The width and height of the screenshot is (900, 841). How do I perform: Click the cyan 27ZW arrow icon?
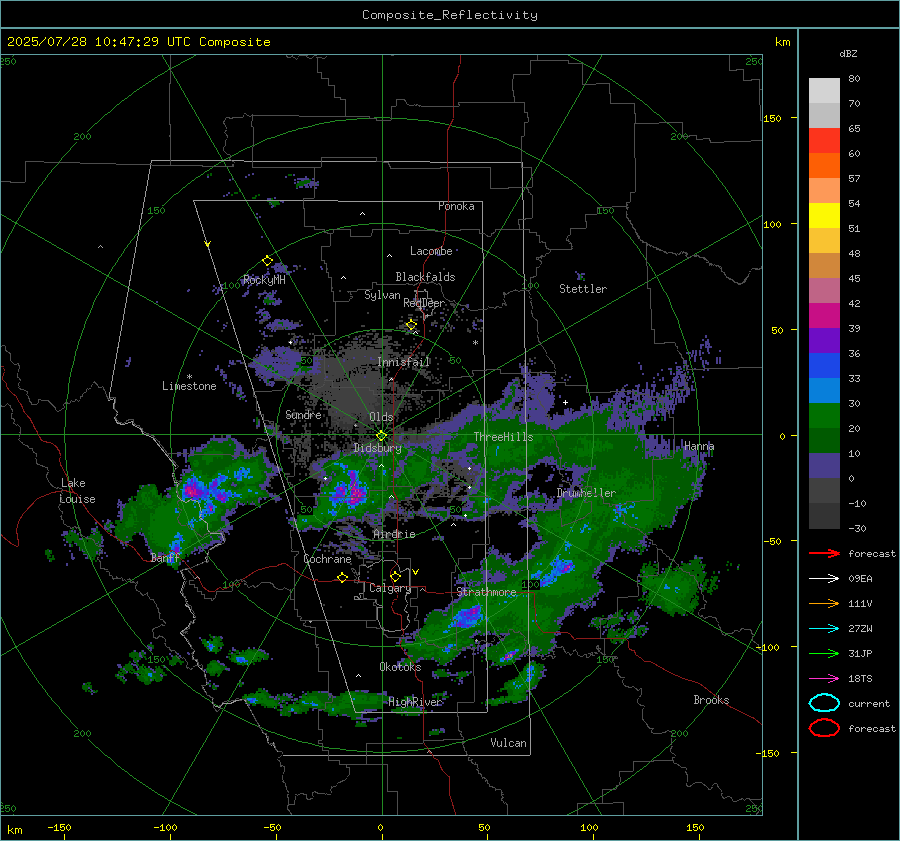click(x=824, y=629)
